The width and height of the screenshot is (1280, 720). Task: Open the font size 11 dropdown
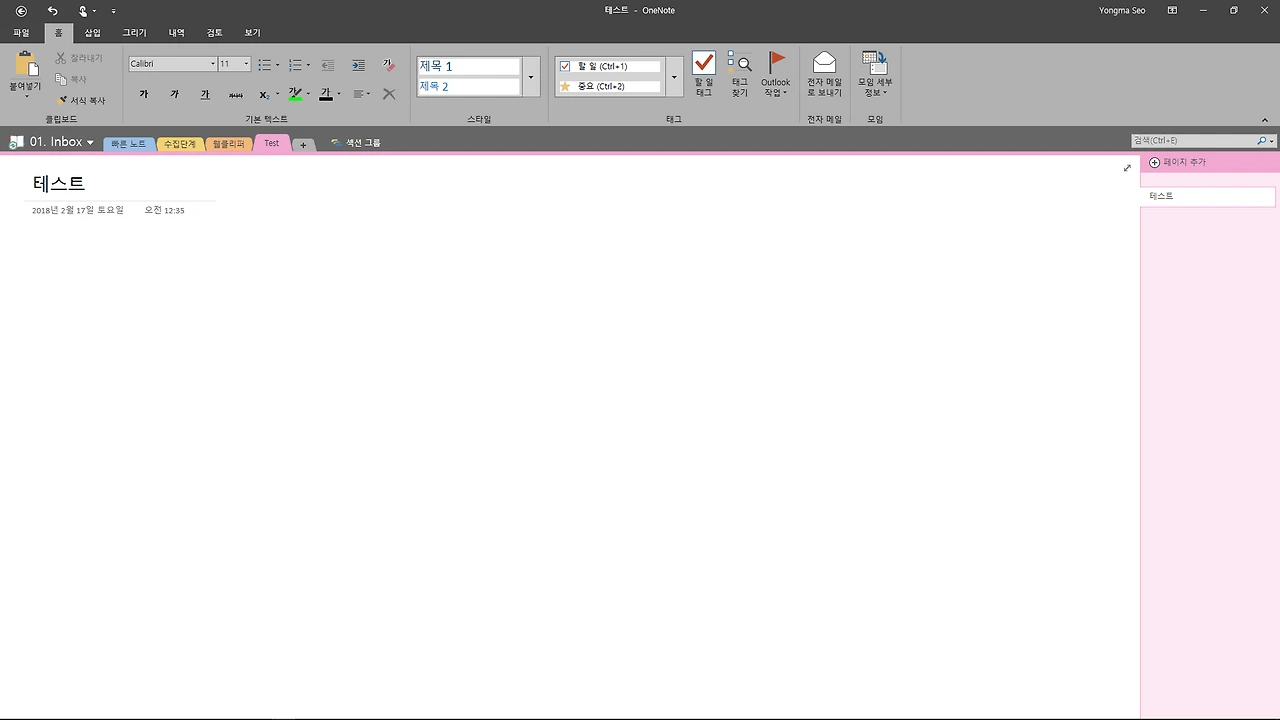(246, 64)
